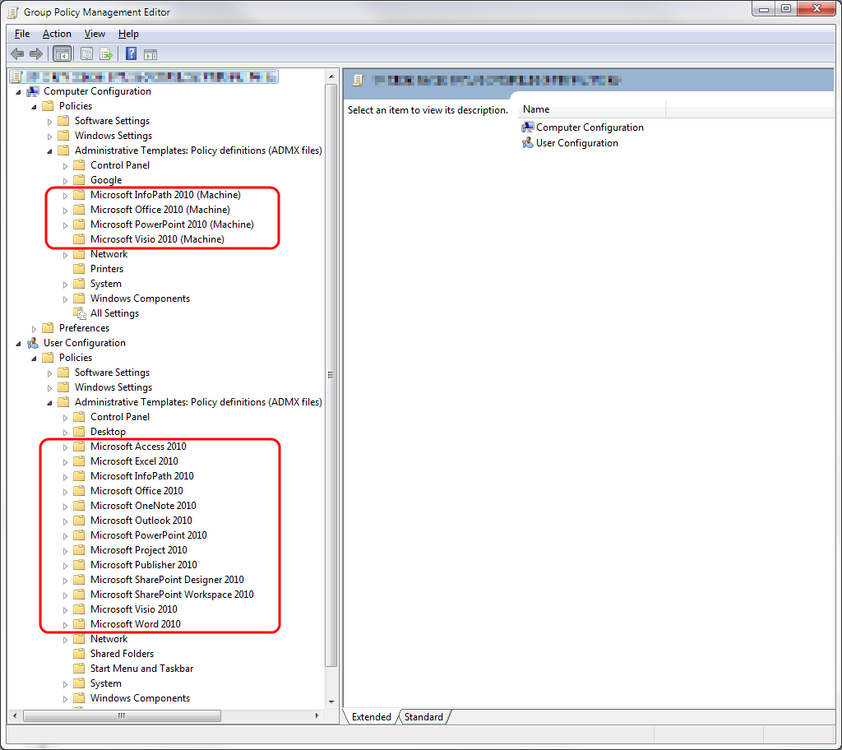The height and width of the screenshot is (750, 842).
Task: Select Microsoft Office 2010 under User Configuration
Action: pos(136,491)
